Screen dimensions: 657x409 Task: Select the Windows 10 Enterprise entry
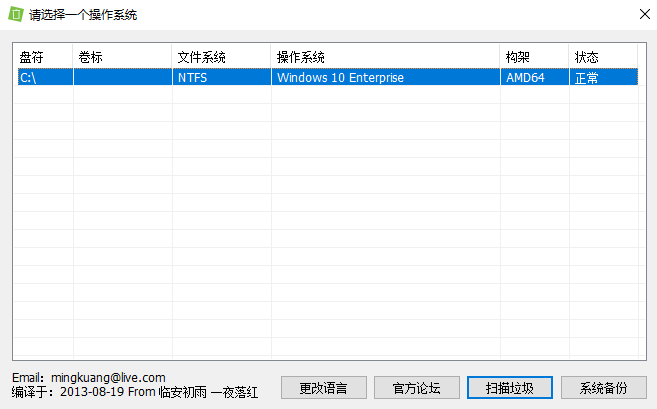click(x=385, y=77)
